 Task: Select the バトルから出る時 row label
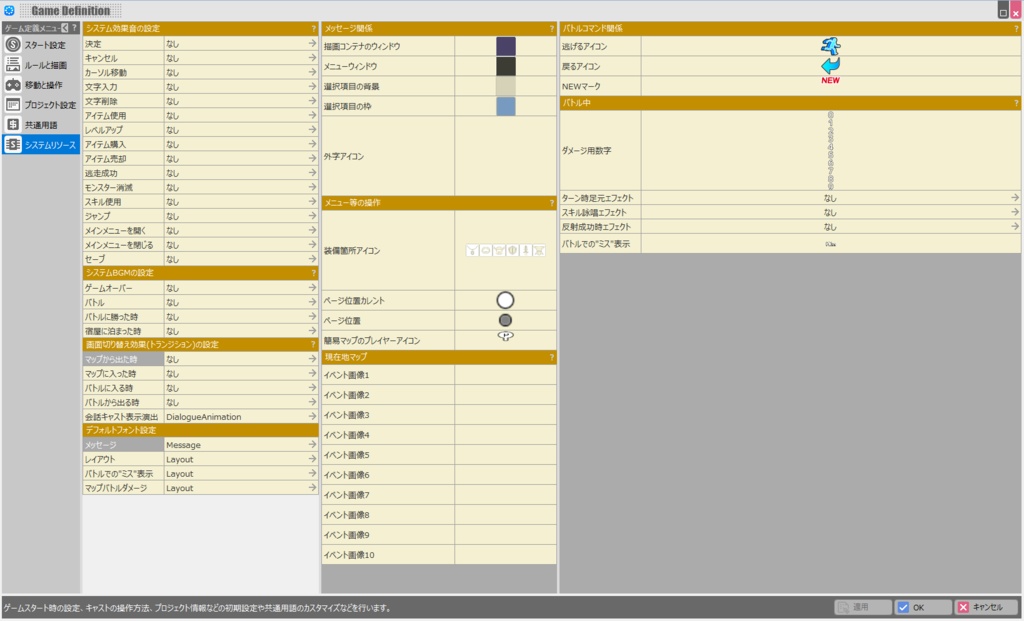112,402
